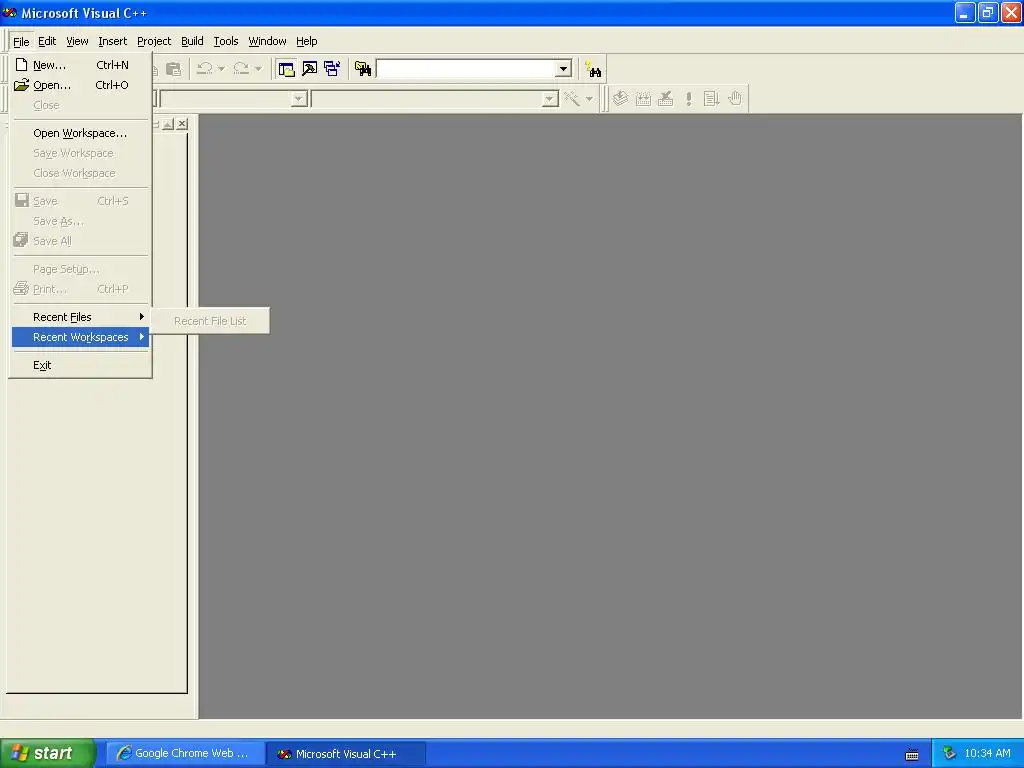1024x768 pixels.
Task: Open the Tools menu
Action: tap(226, 41)
